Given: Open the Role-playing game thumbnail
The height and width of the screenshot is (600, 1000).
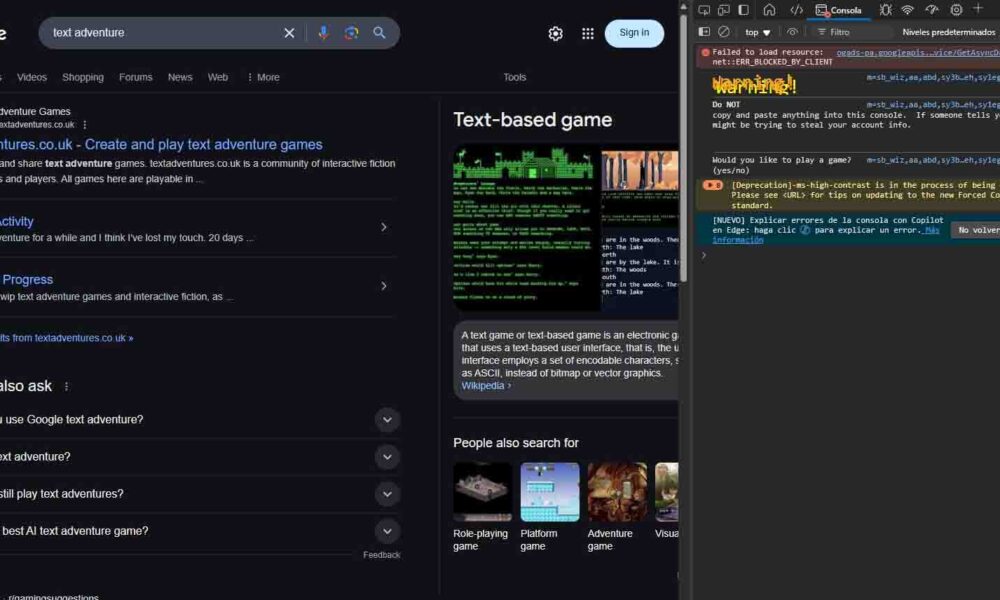Looking at the screenshot, I should click(x=483, y=492).
